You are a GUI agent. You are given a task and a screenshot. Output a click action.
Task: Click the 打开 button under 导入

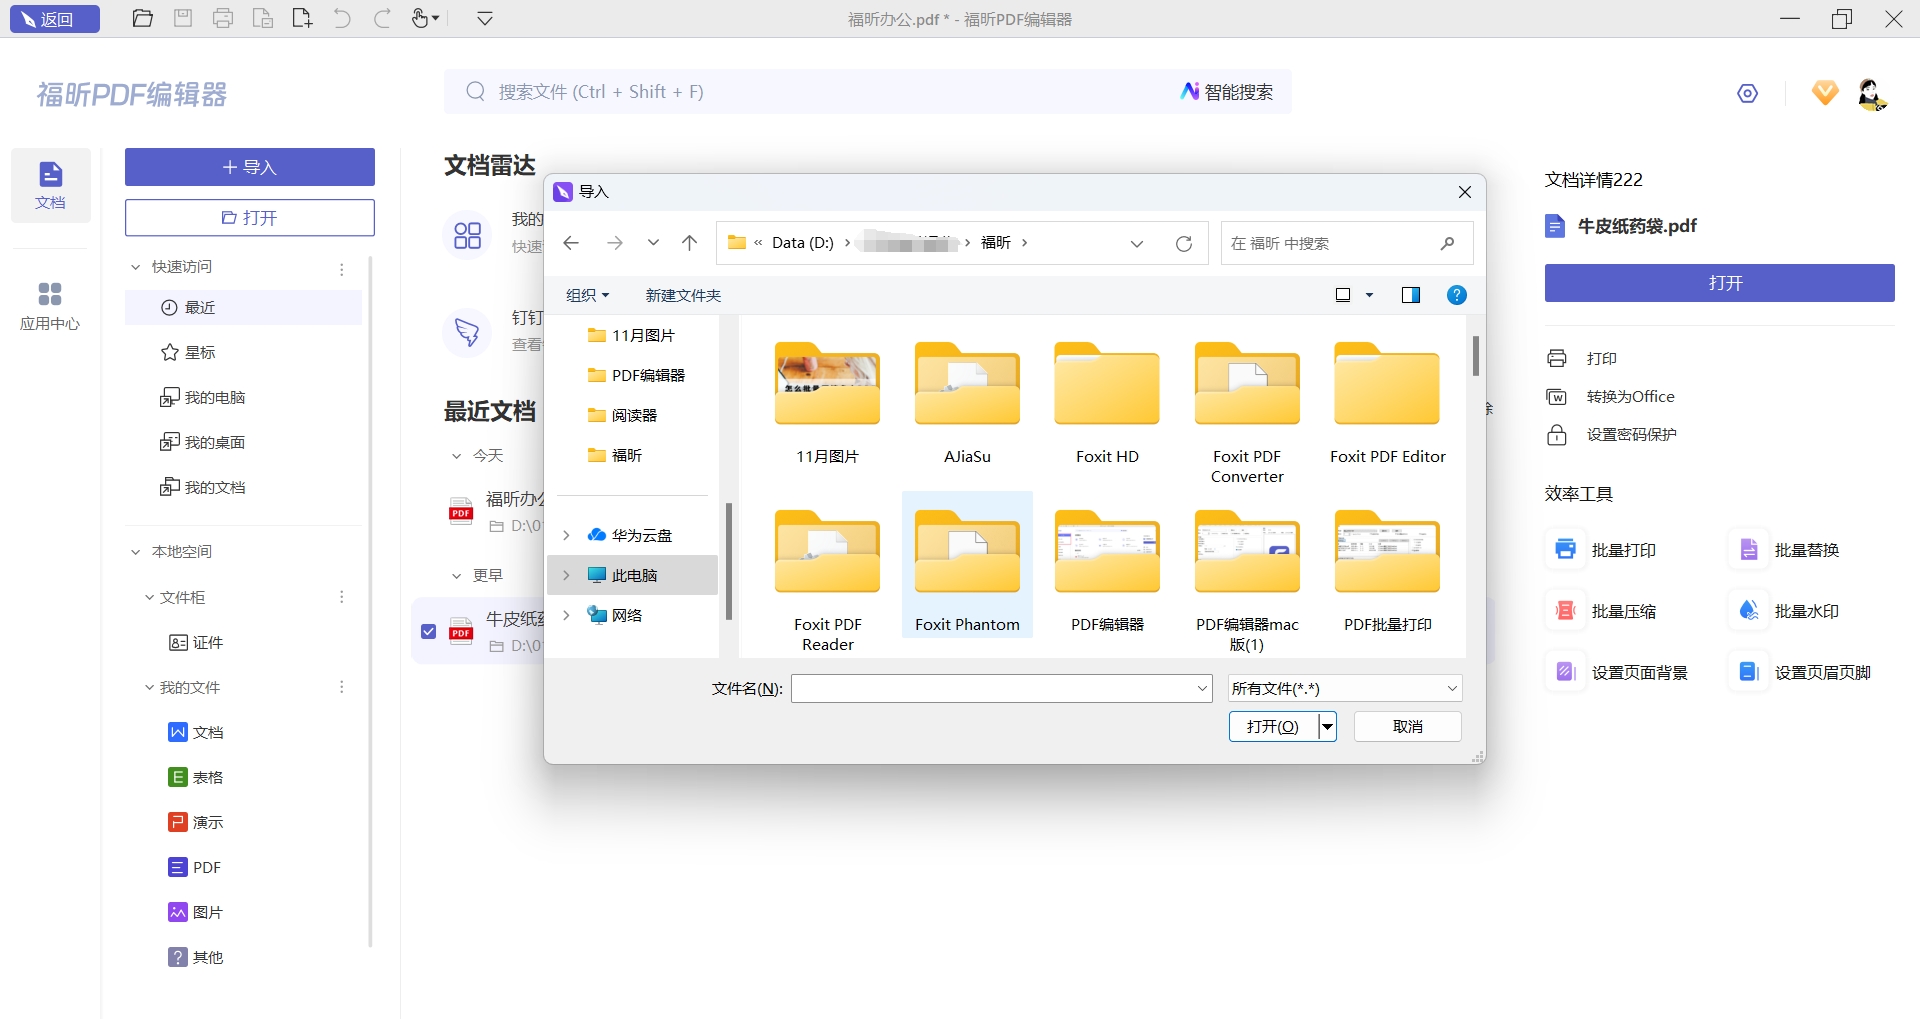[x=250, y=218]
